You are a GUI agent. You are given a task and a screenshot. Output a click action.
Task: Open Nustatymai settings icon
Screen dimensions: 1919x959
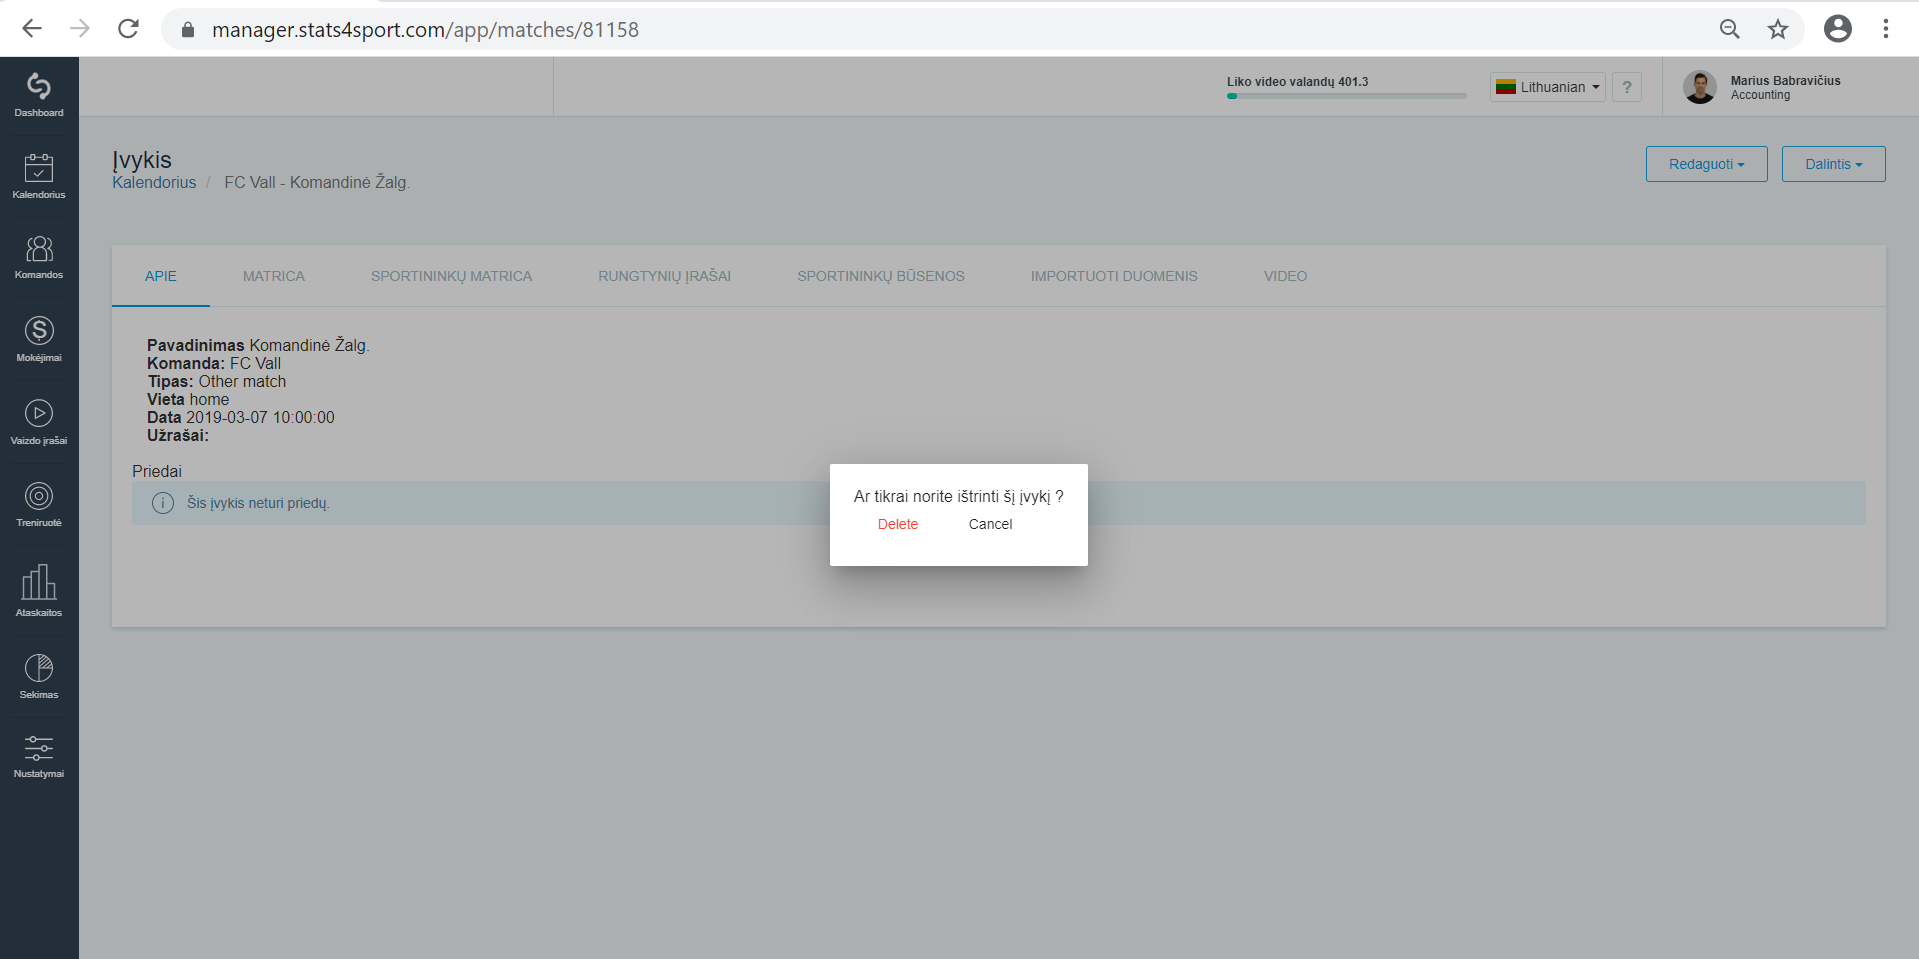(x=39, y=756)
